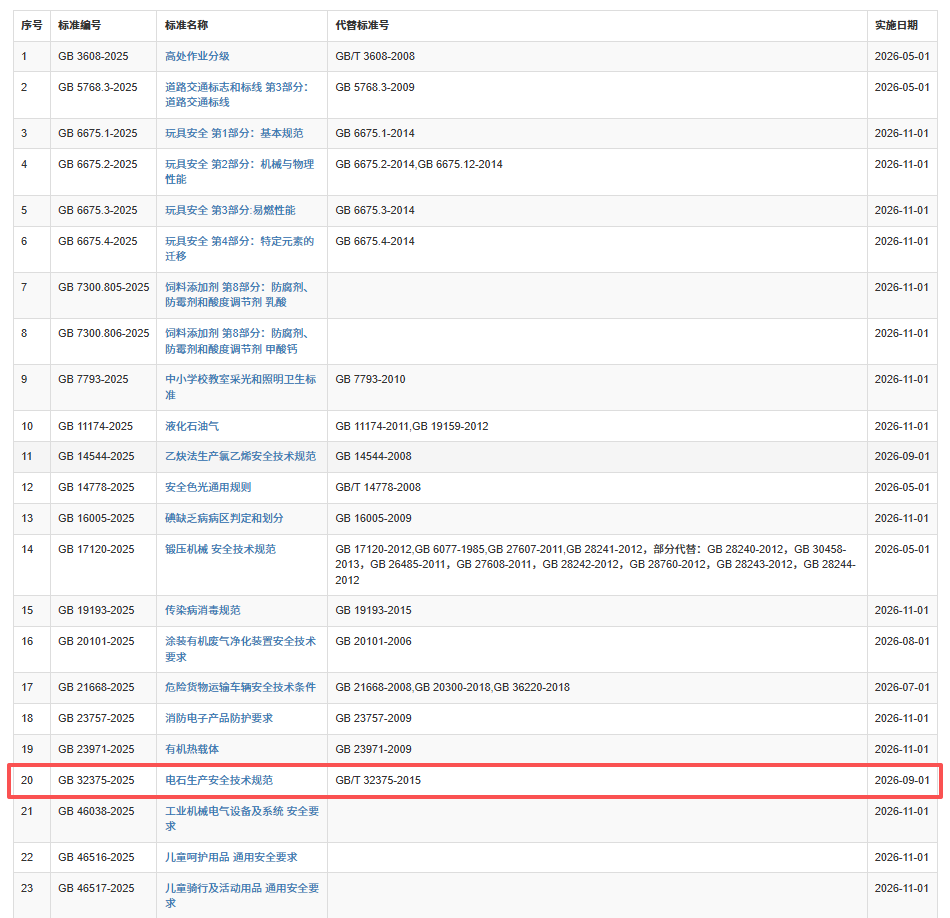Screen dimensions: 950x918
Task: Open 乙炔法生产氯乙烯安全技术规范 link
Action: [240, 456]
